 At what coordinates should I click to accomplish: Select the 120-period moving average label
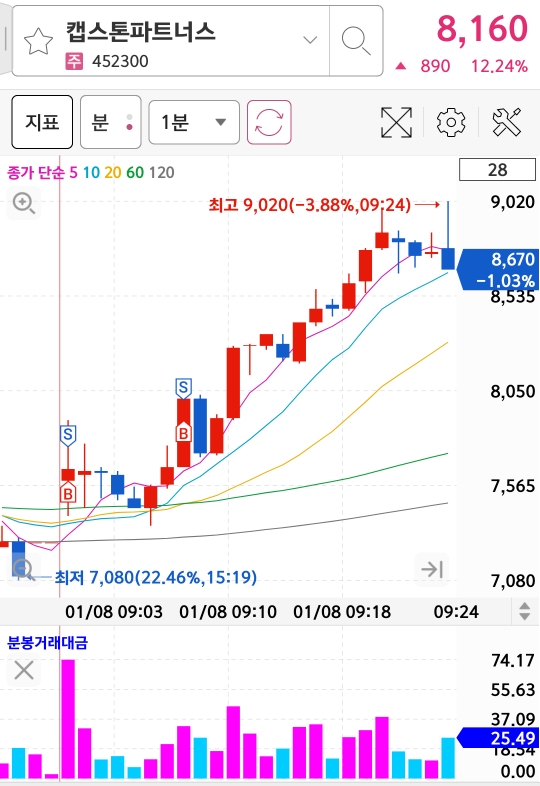point(161,172)
